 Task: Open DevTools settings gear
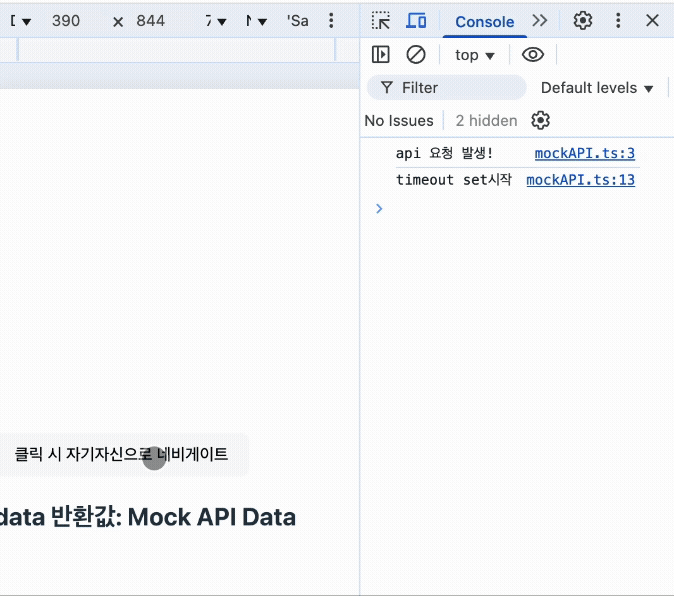click(583, 20)
